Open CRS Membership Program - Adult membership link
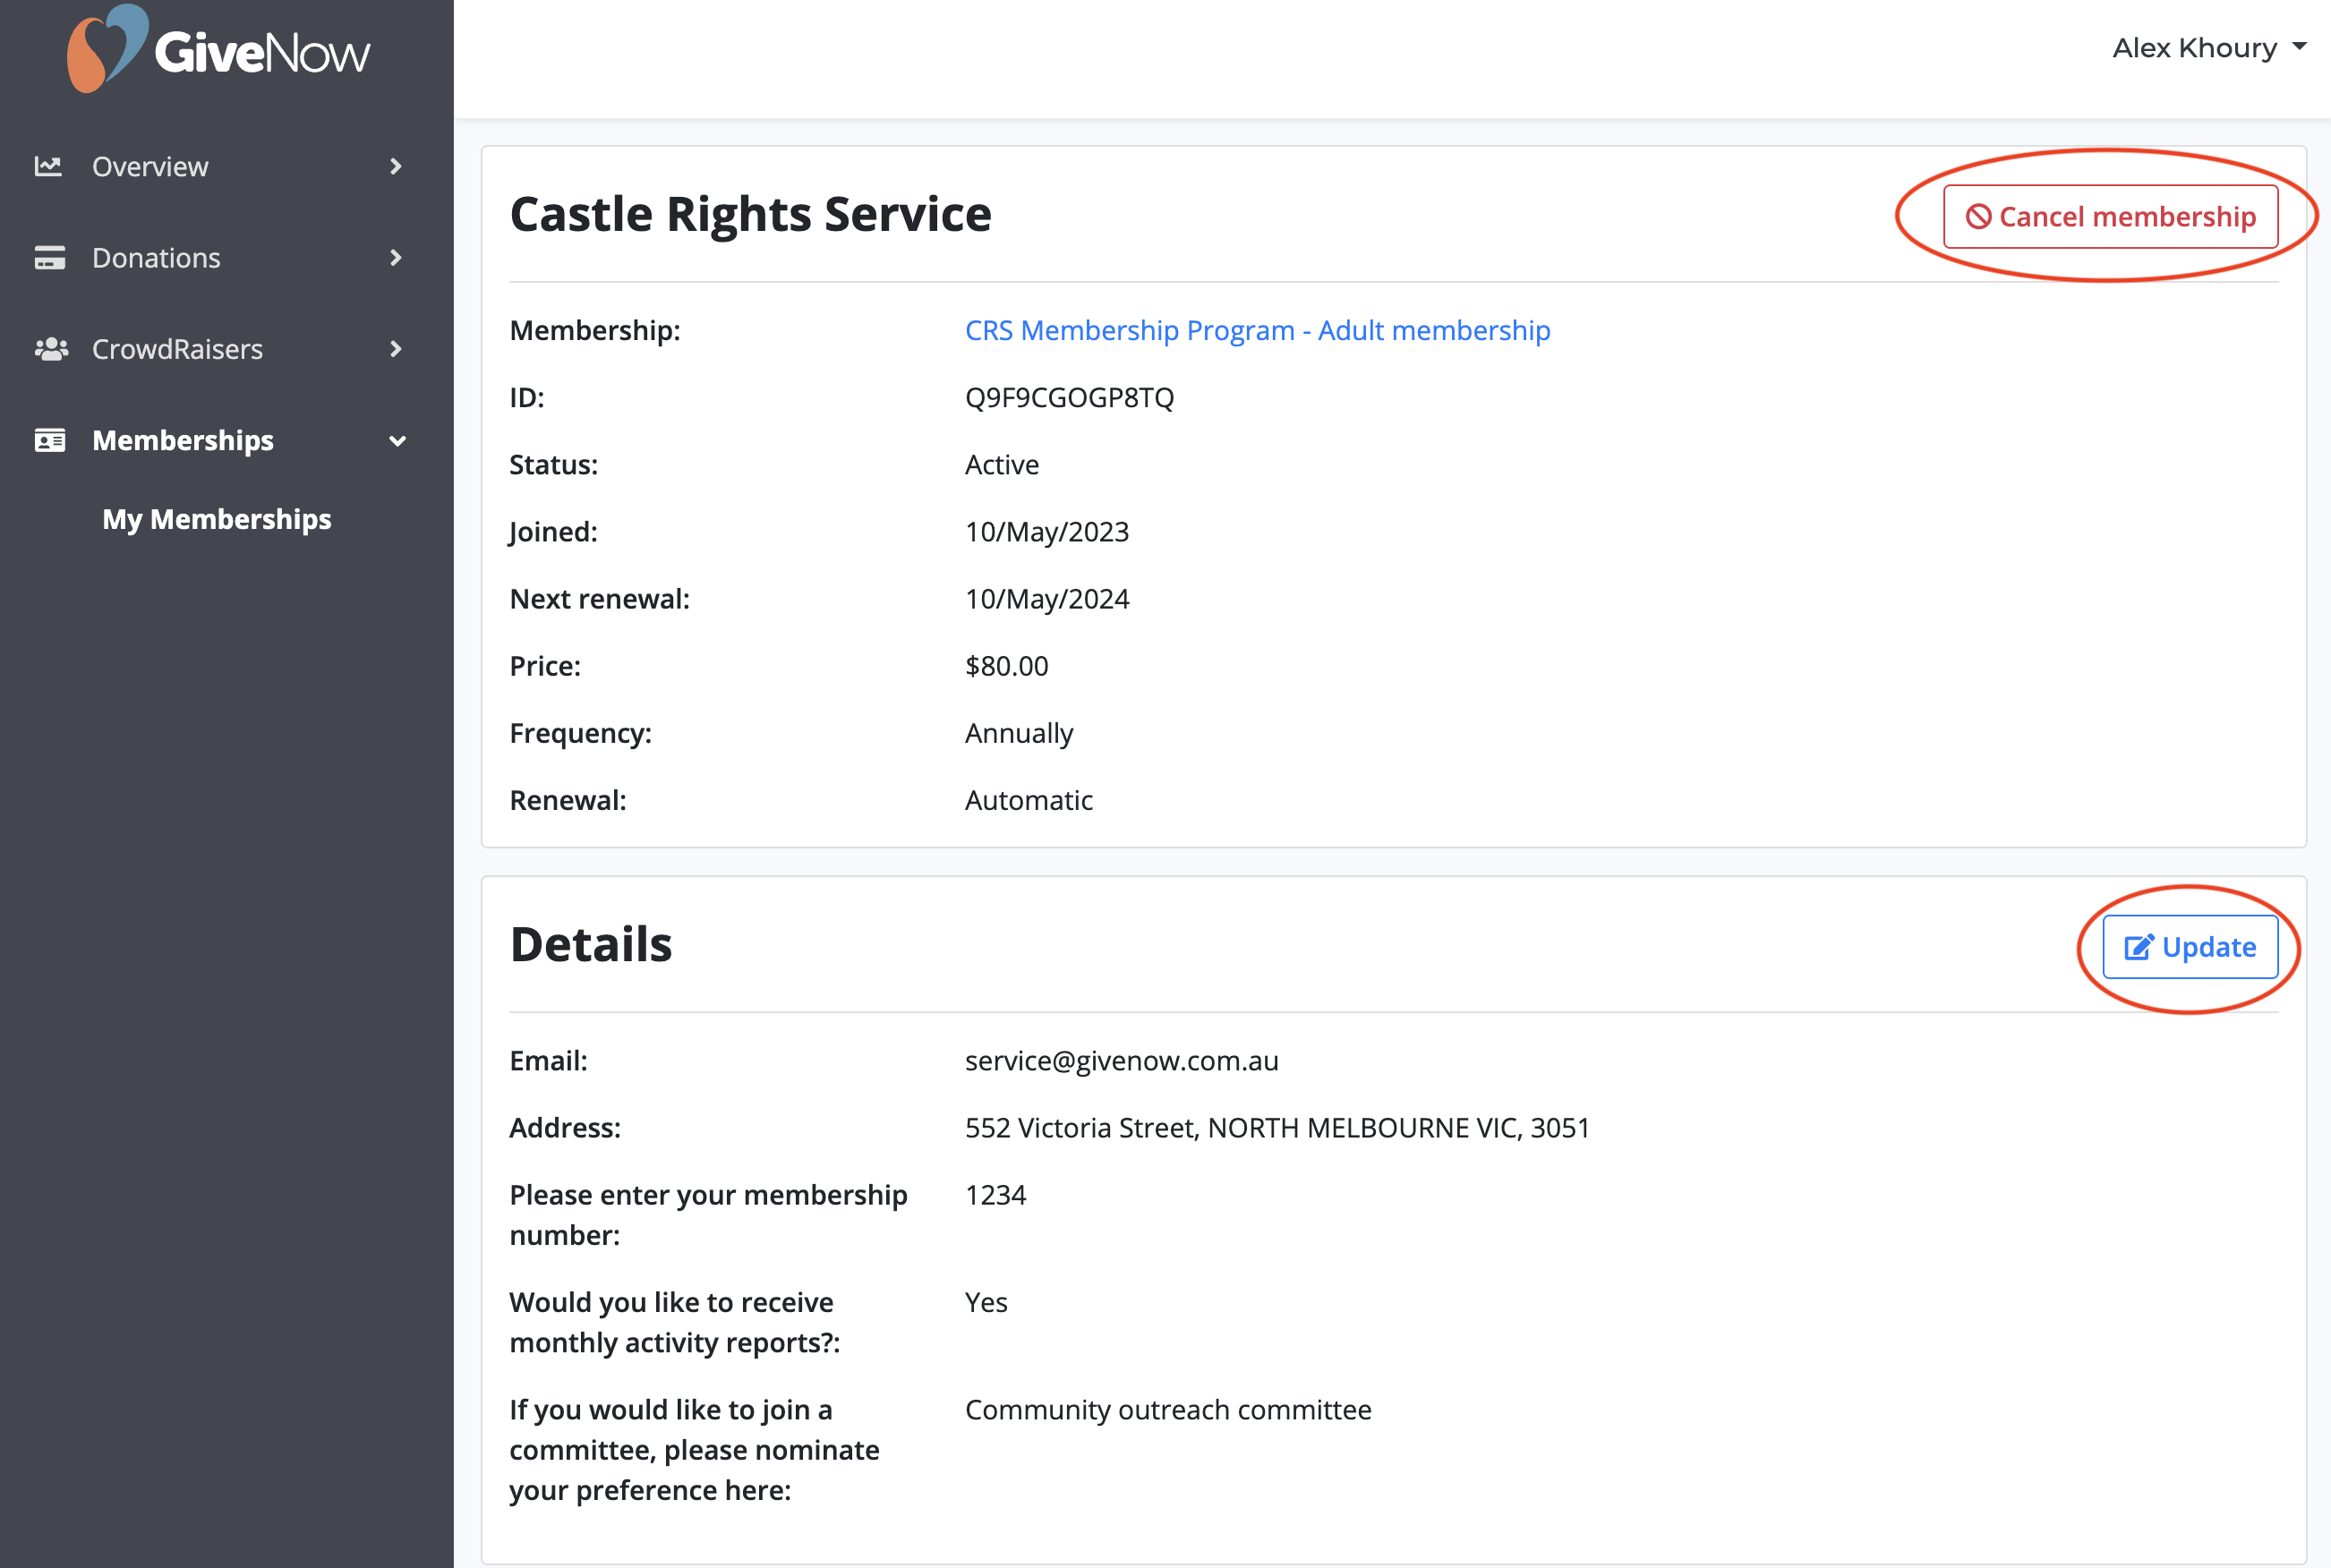Screen dimensions: 2331x1568 click(x=1257, y=330)
